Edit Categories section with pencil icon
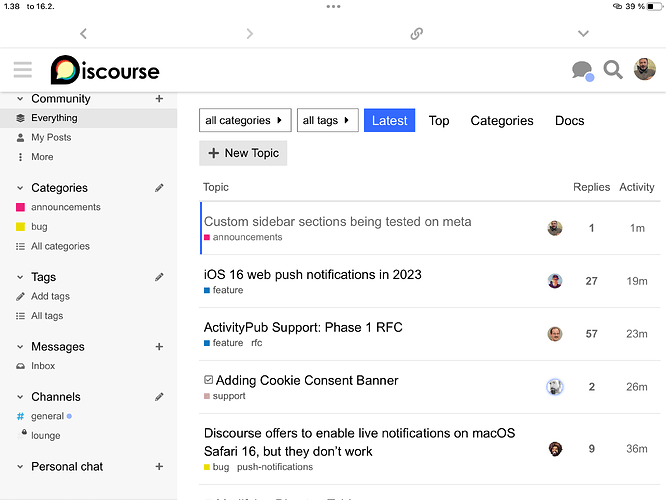 pos(159,188)
